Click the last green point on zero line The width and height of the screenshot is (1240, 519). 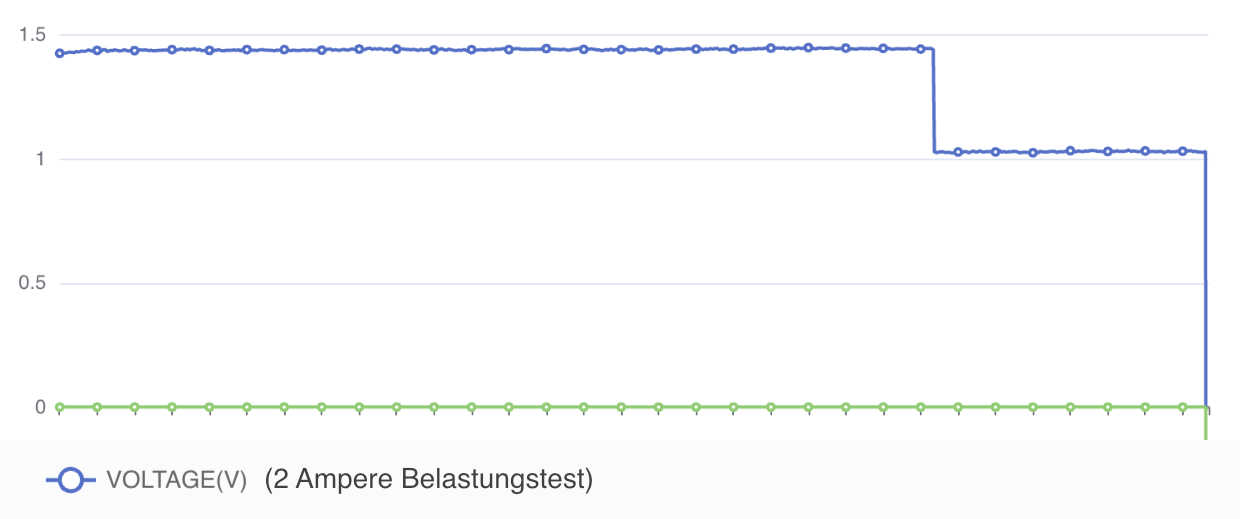[1183, 407]
